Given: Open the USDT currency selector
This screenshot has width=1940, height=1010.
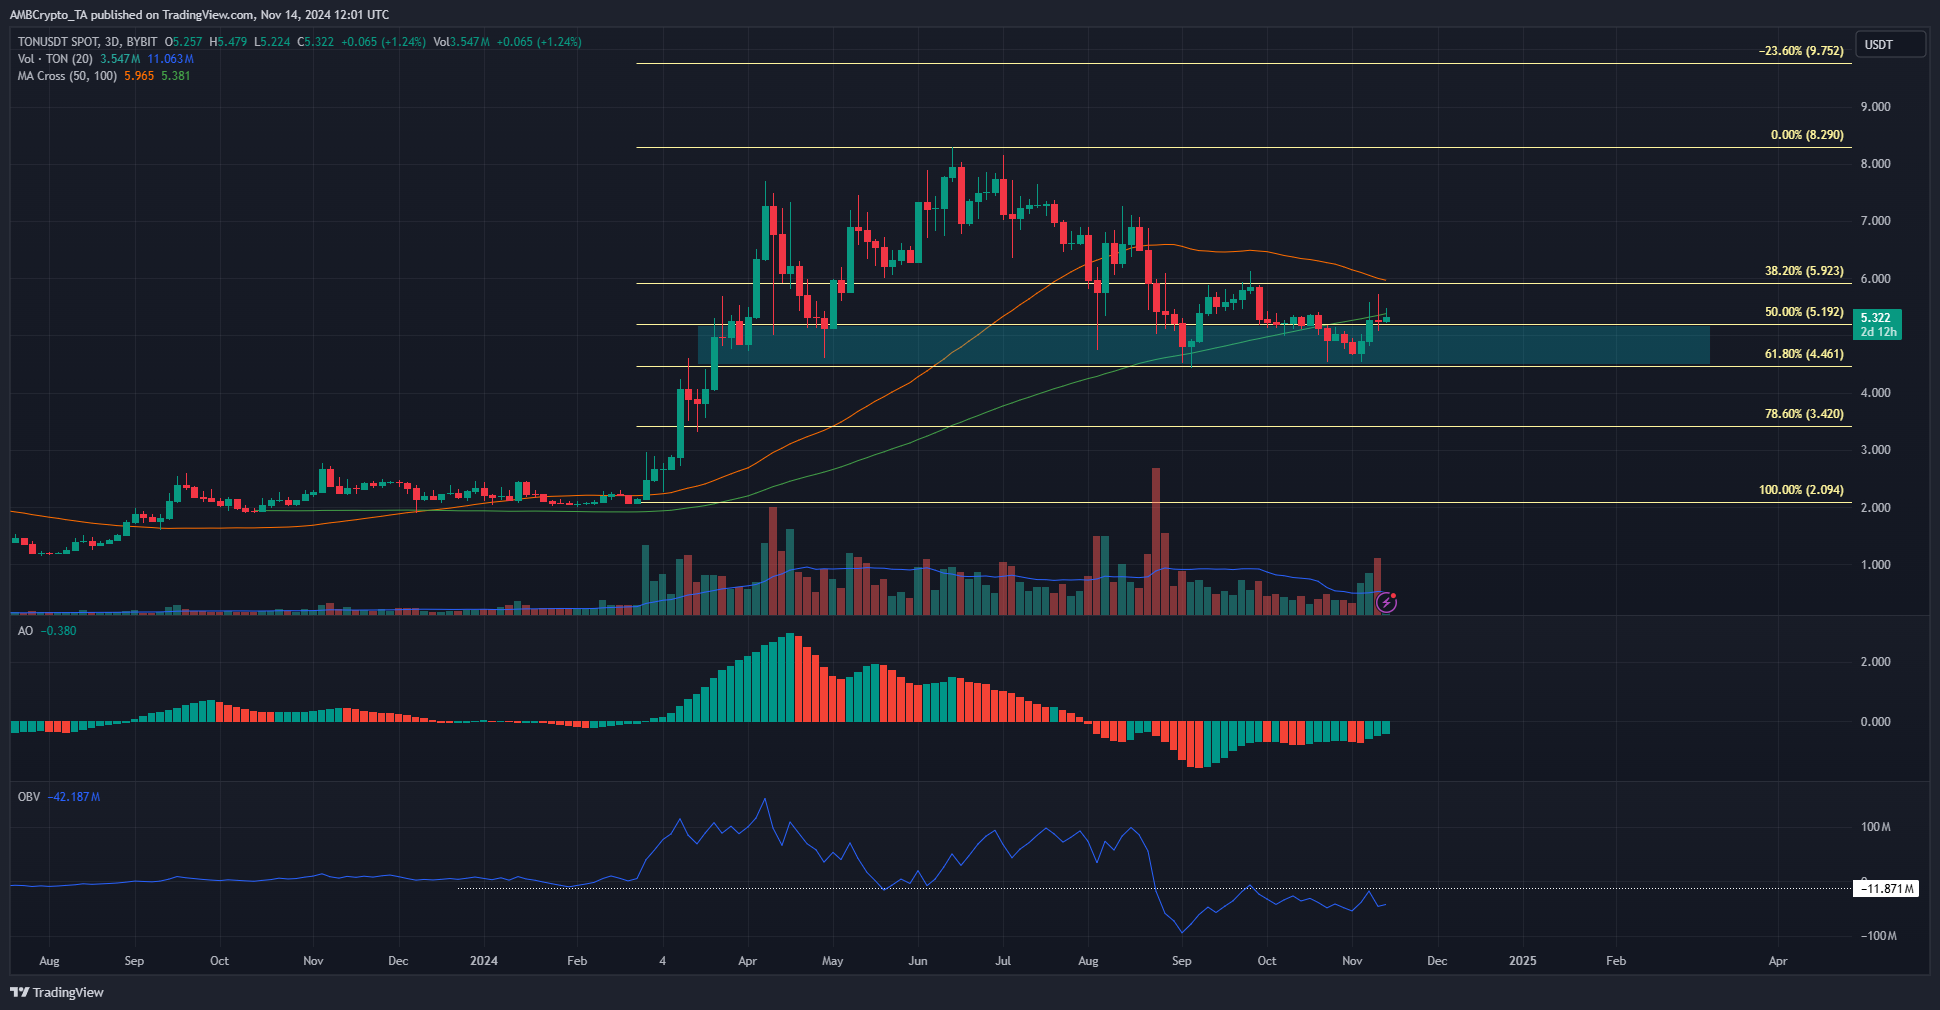Looking at the screenshot, I should tap(1889, 45).
